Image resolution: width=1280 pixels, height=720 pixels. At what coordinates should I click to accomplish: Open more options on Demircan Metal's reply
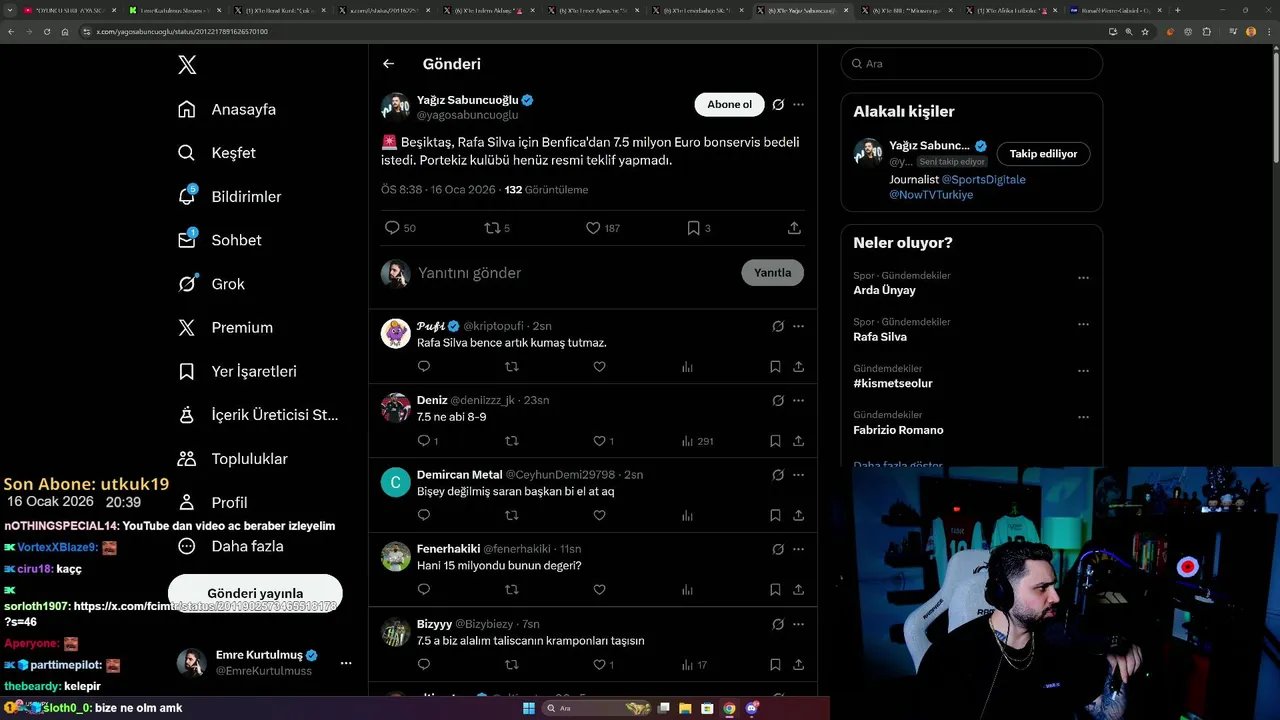(x=798, y=475)
